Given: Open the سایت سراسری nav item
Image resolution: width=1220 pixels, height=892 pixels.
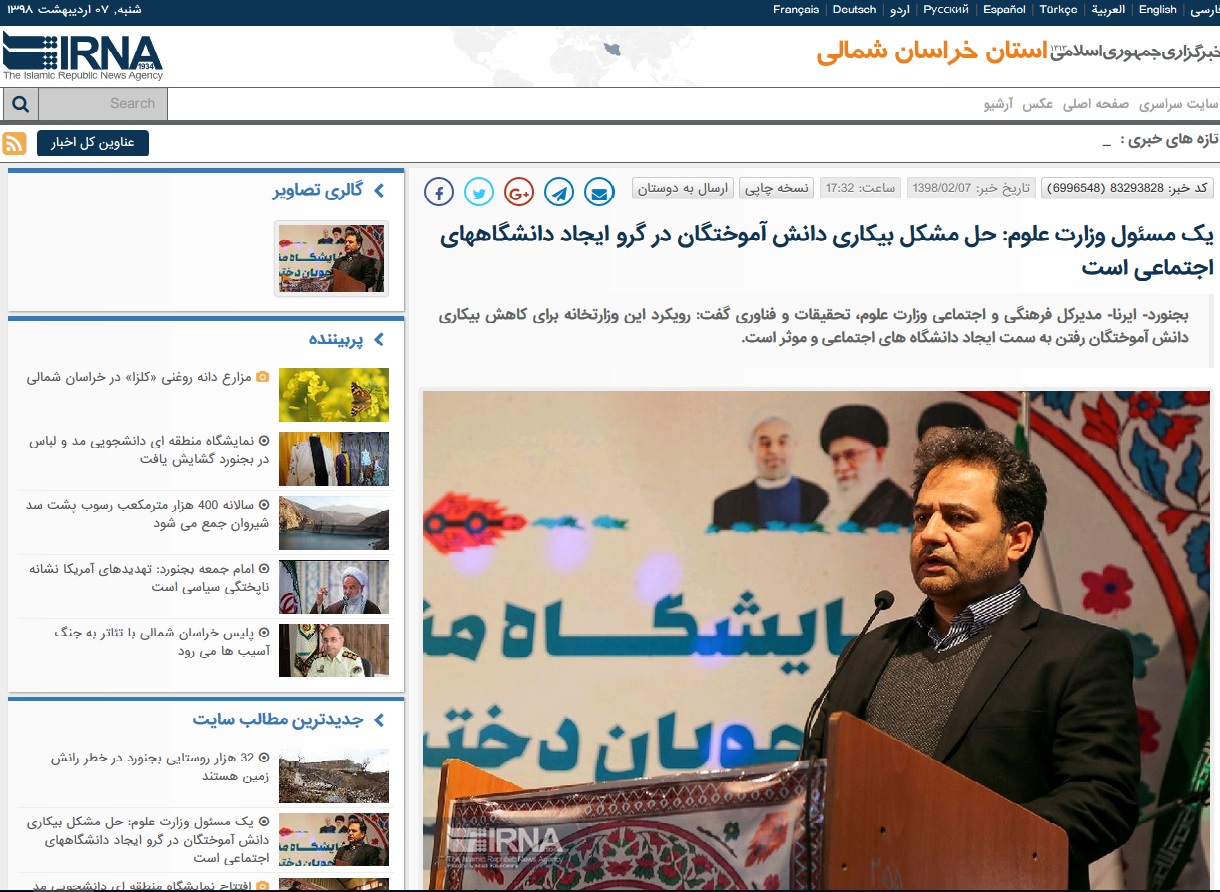Looking at the screenshot, I should tap(1179, 104).
